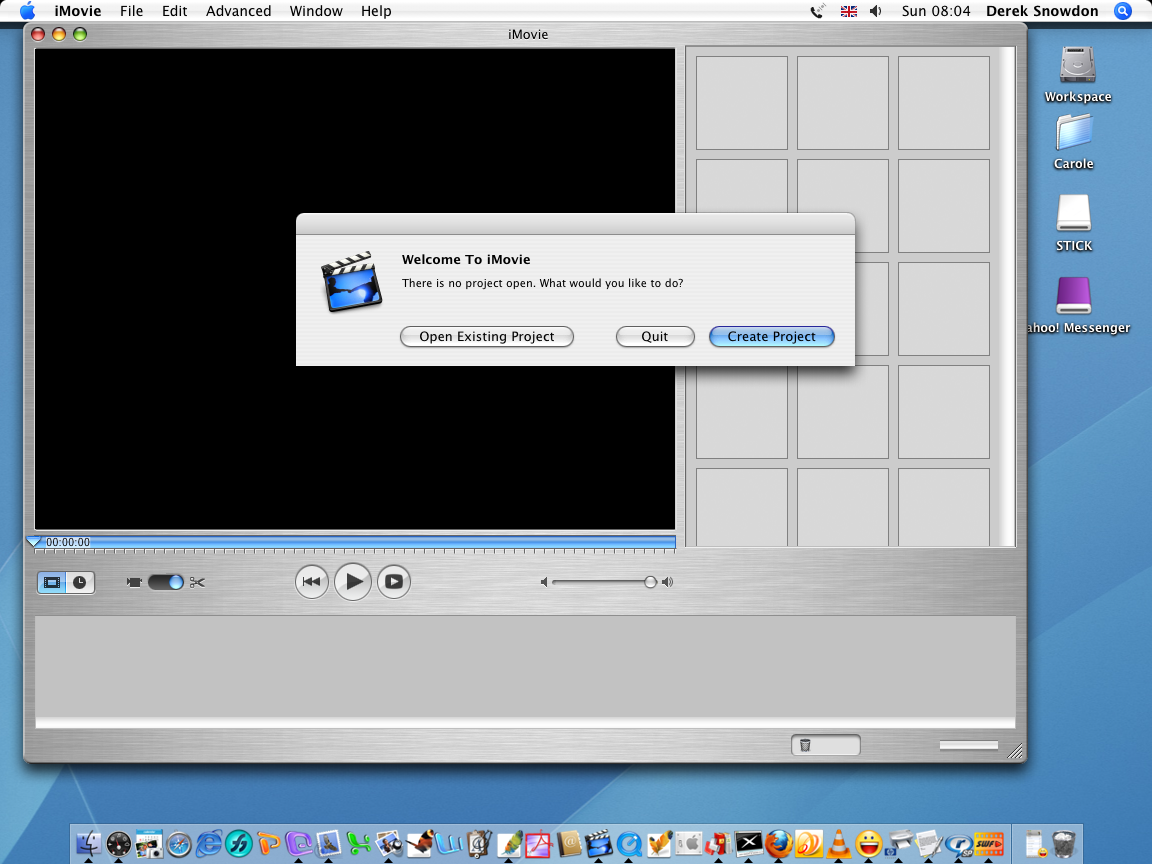This screenshot has height=864, width=1152.
Task: Open Adobe Acrobat from the Dock
Action: [x=539, y=843]
